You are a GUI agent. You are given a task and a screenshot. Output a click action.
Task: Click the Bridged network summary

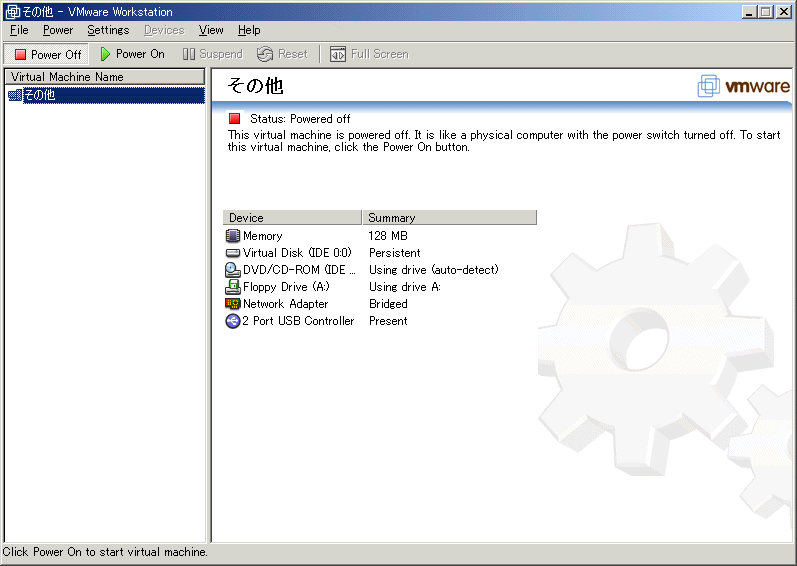388,304
